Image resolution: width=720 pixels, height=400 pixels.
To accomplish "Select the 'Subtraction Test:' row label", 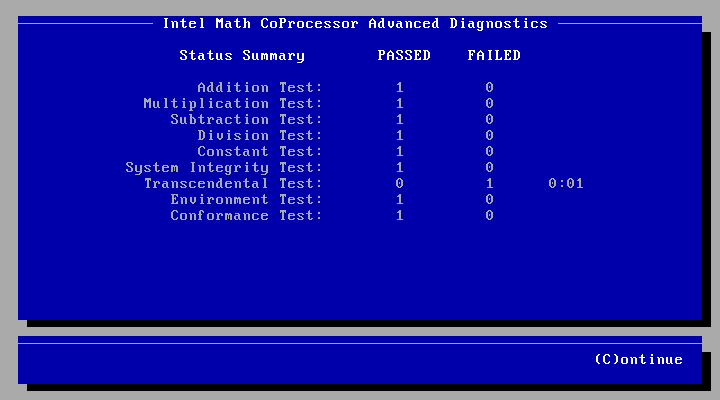I will tap(247, 119).
